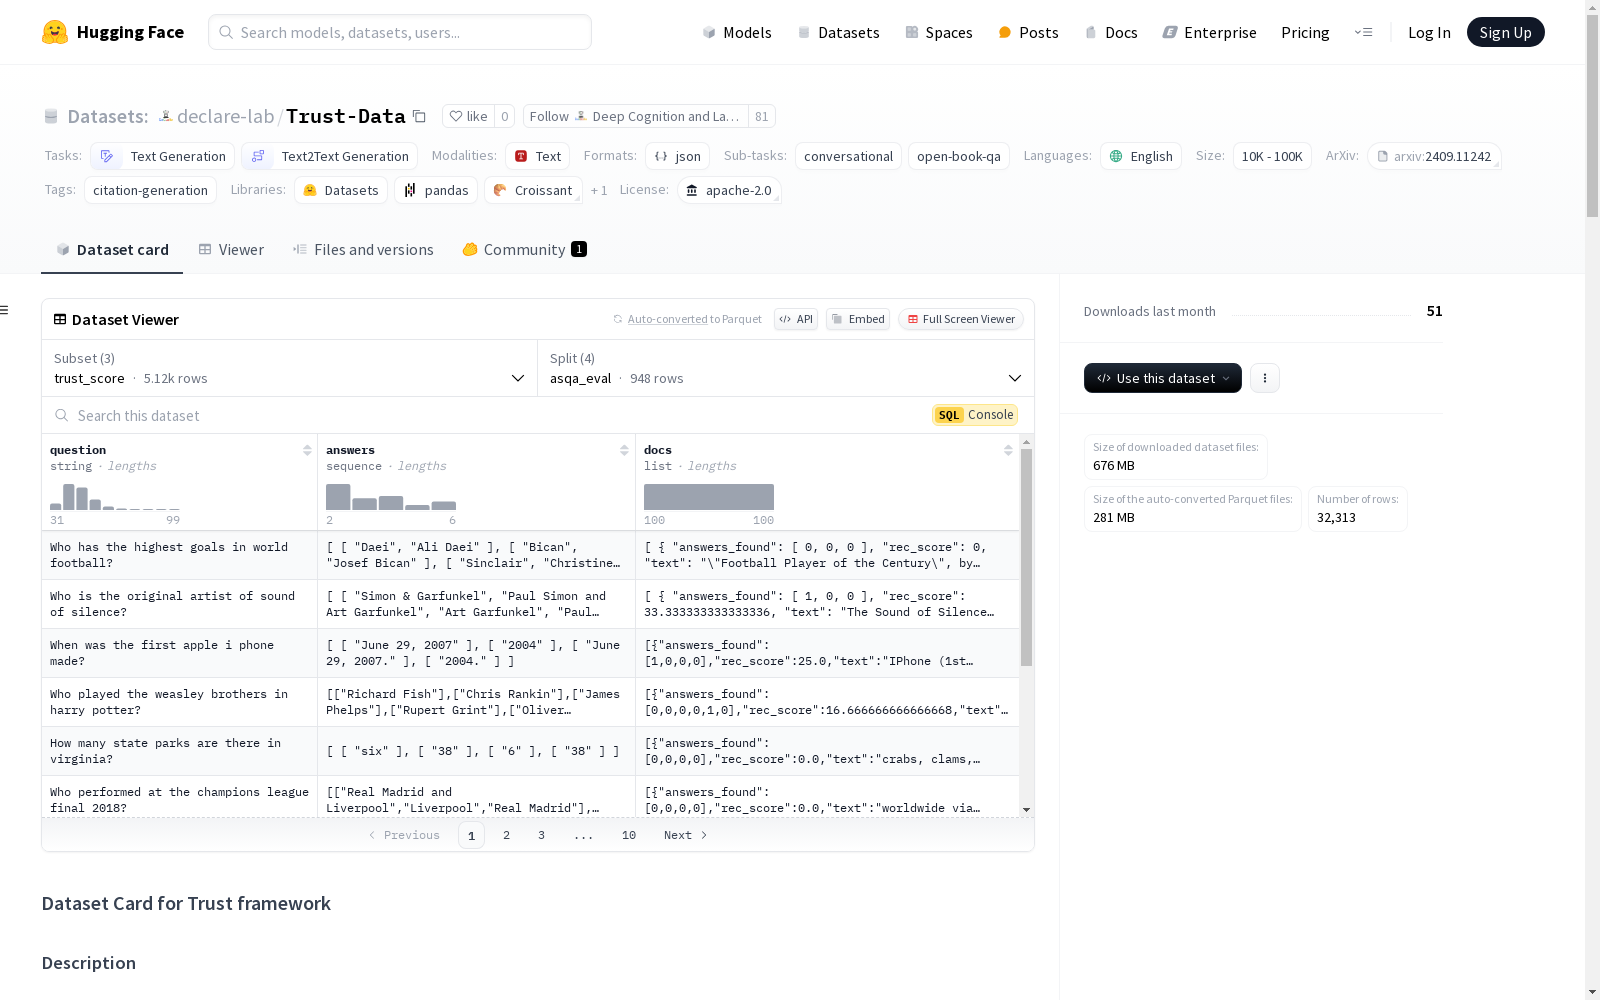Open Datasets in the top navigation
1600x1000 pixels.
[x=838, y=32]
